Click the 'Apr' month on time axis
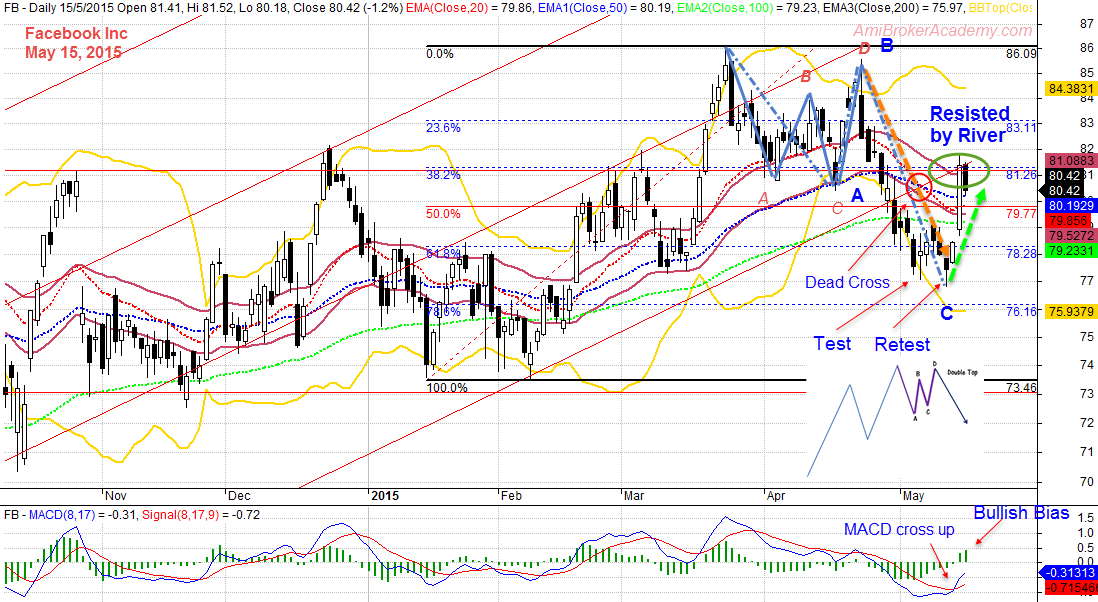This screenshot has height=602, width=1098. point(776,496)
